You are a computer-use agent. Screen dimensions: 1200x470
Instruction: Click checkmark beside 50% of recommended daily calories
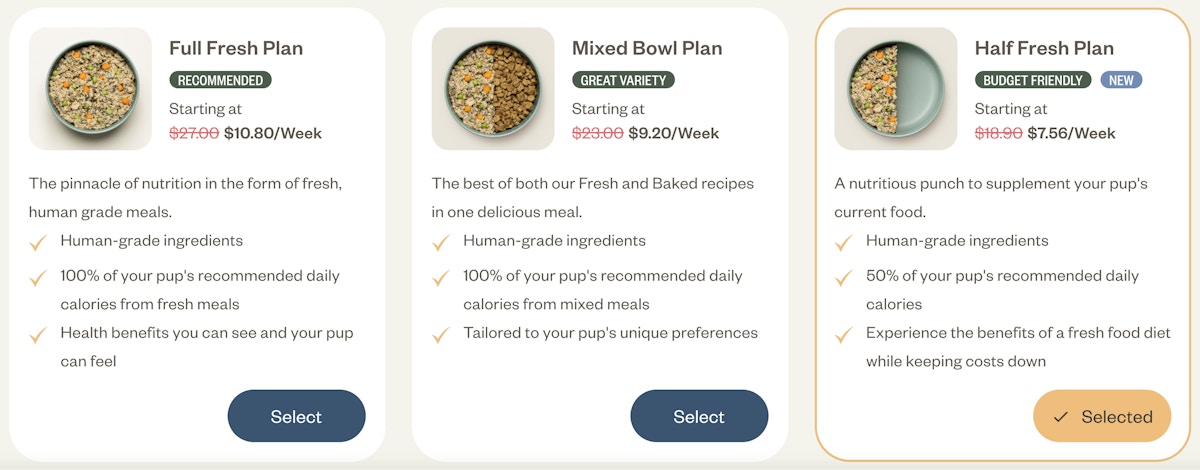point(844,277)
